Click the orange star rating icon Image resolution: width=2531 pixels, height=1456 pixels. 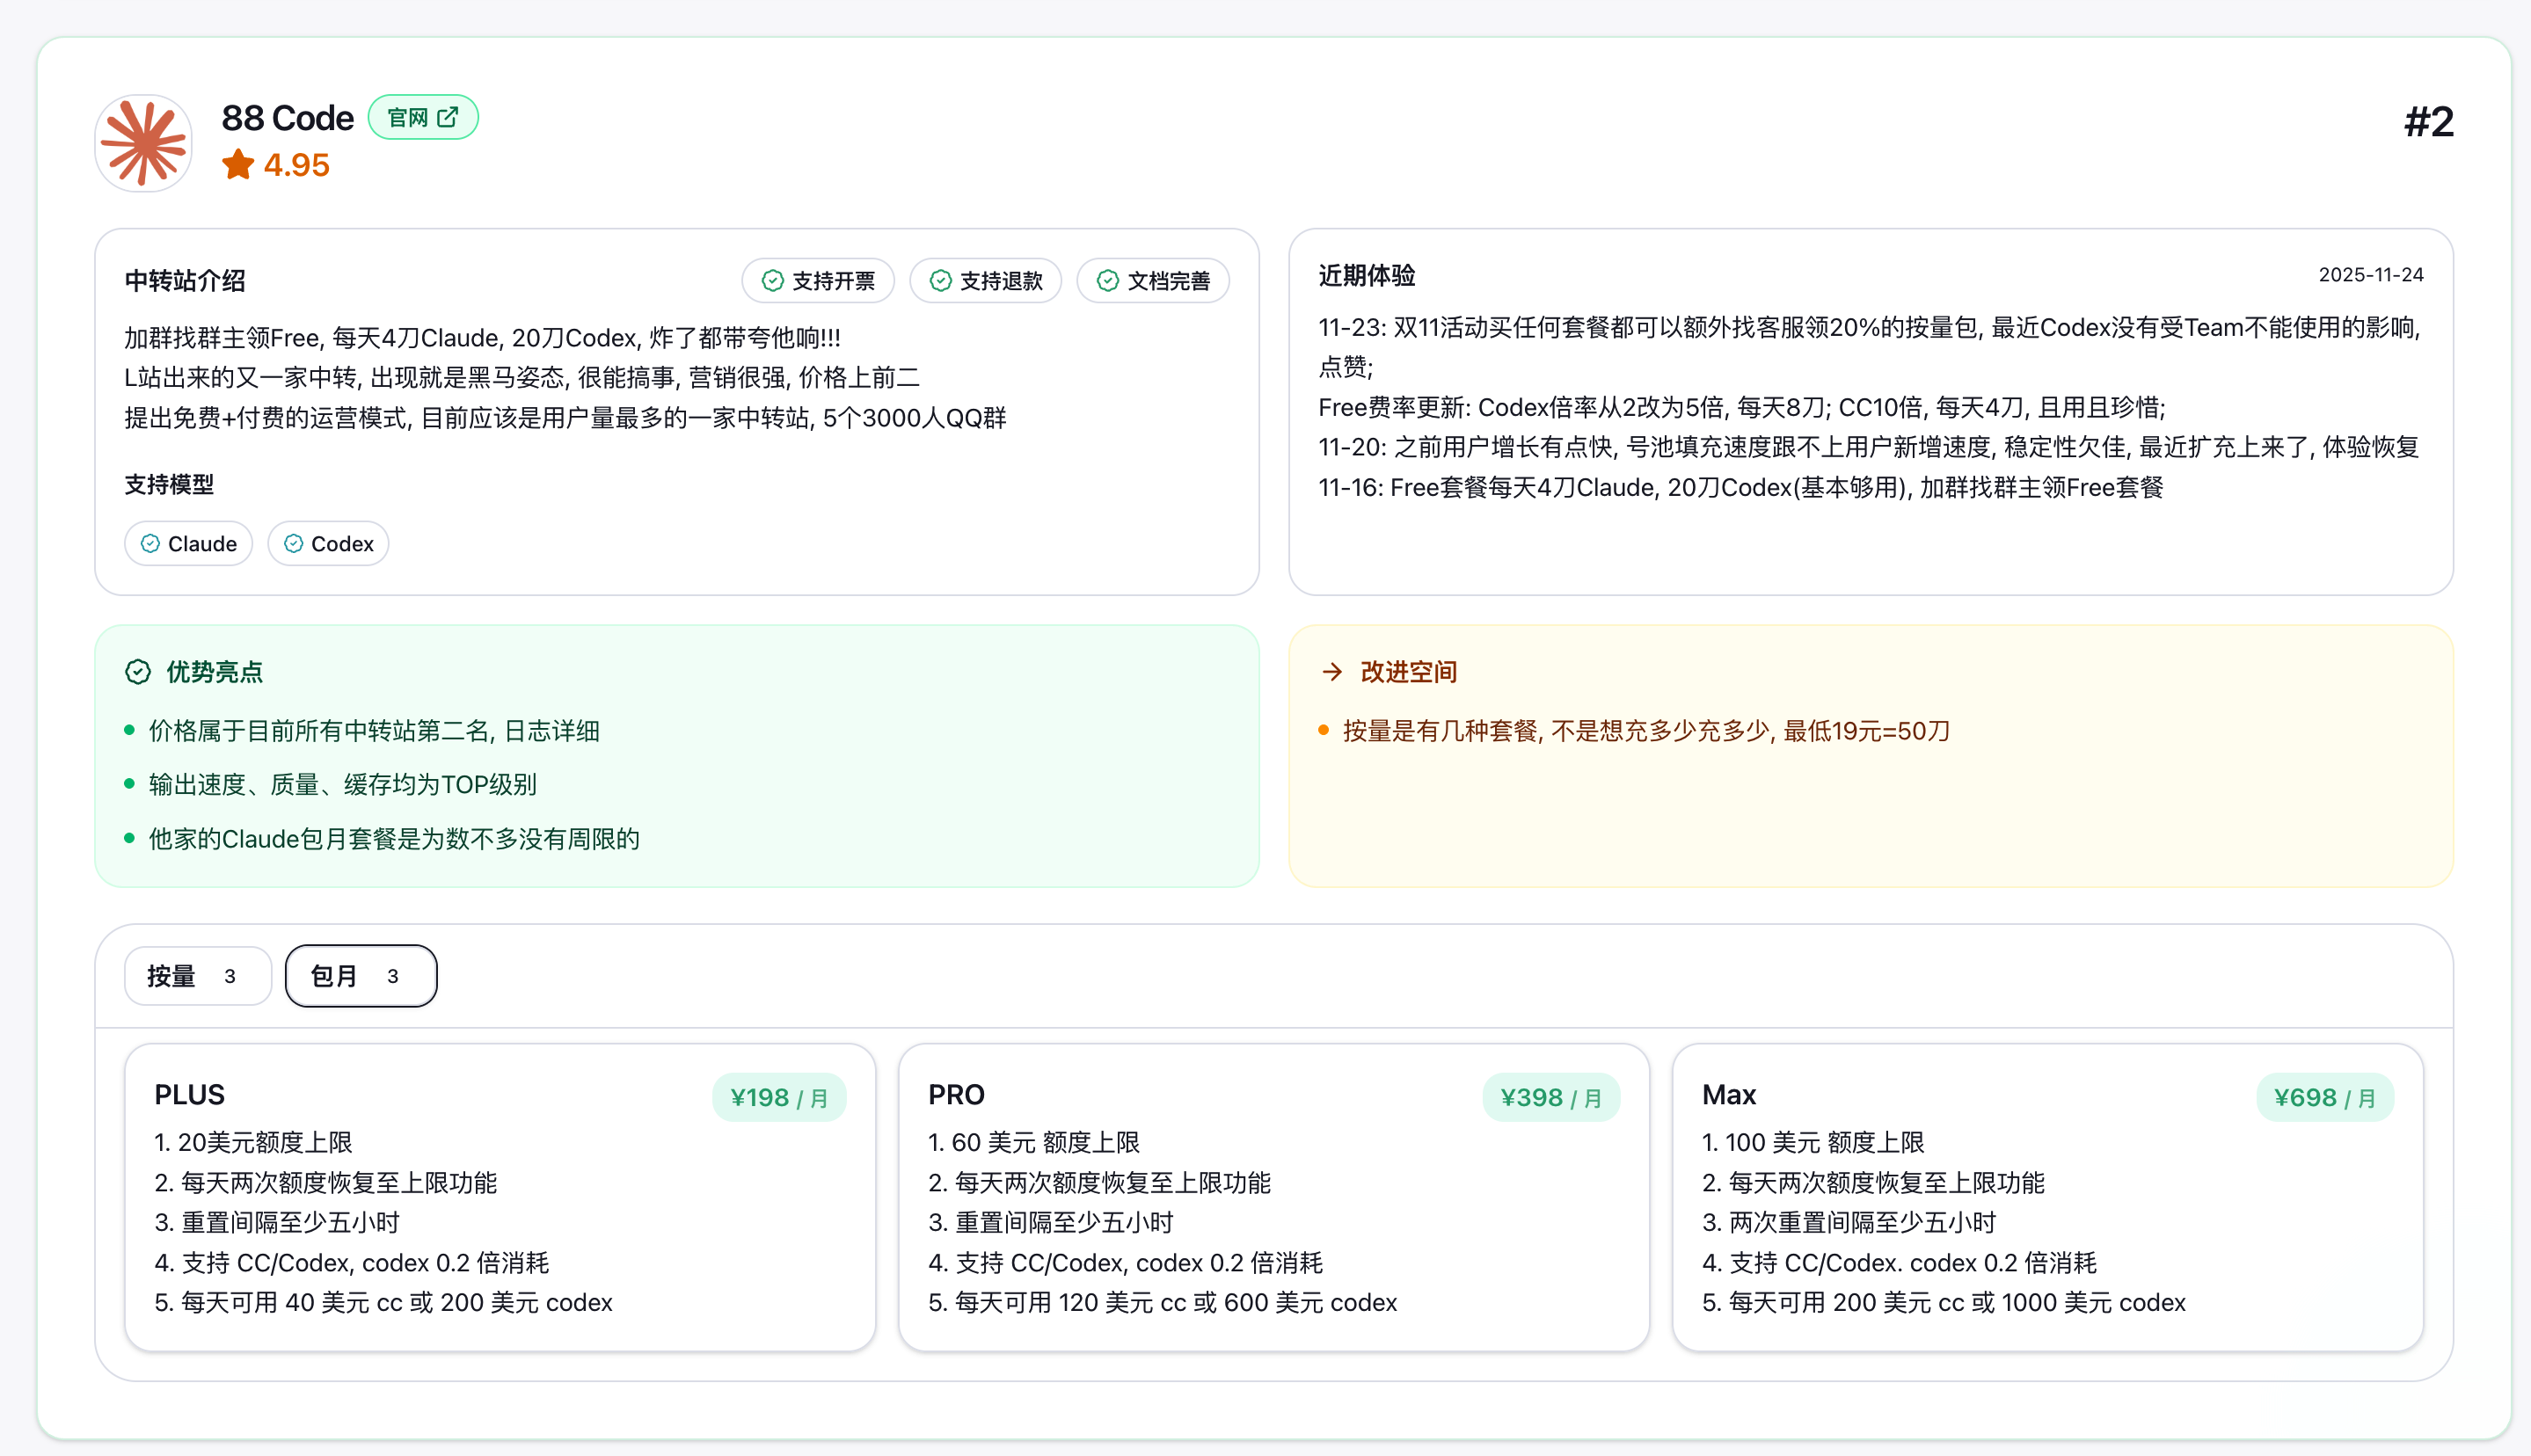(x=238, y=165)
